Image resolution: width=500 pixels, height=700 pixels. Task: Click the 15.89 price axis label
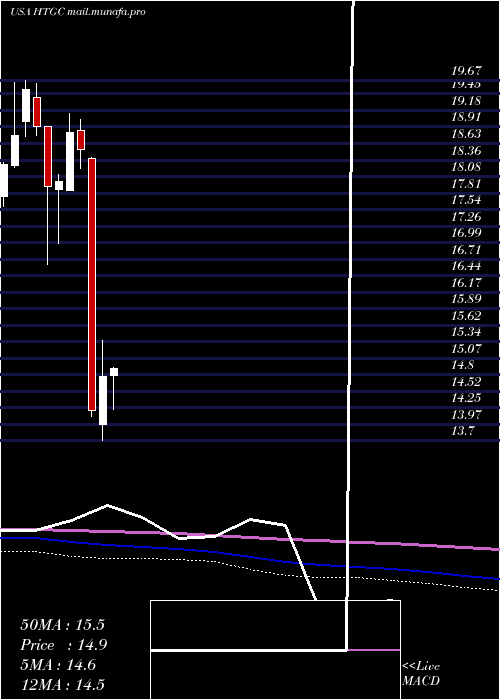466,300
